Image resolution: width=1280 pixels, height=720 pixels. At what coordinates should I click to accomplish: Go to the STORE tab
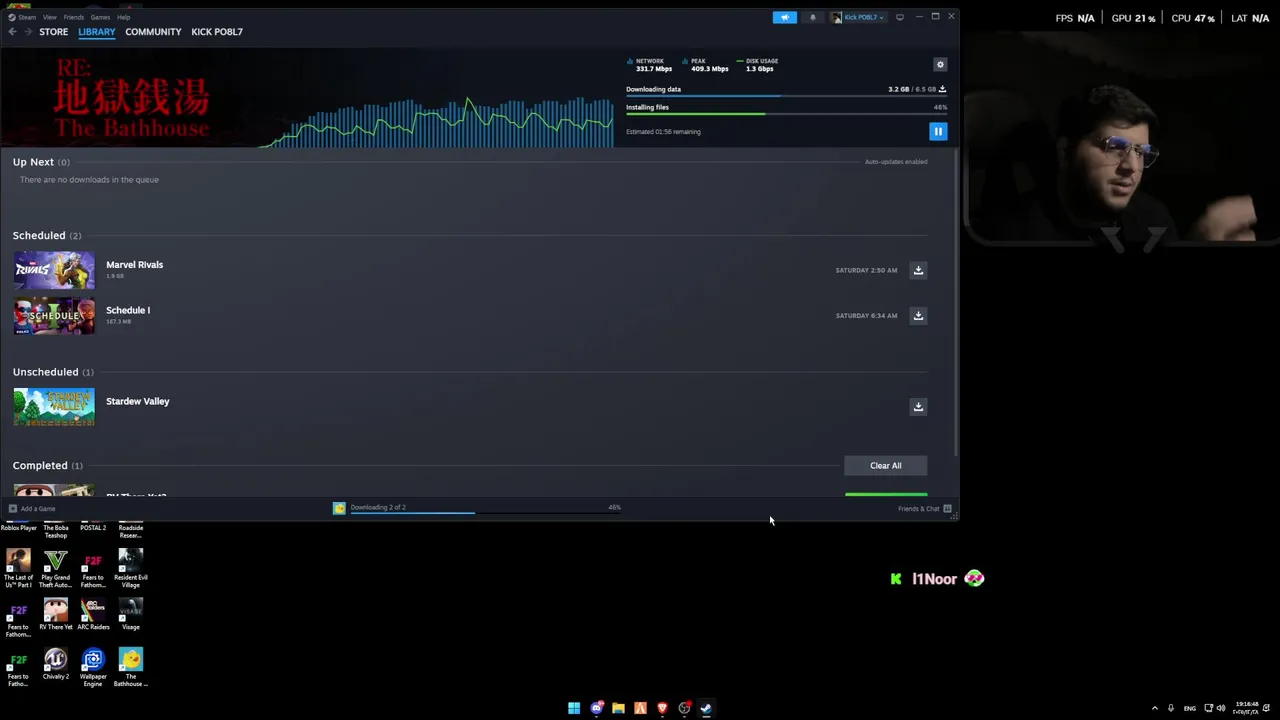pyautogui.click(x=53, y=32)
